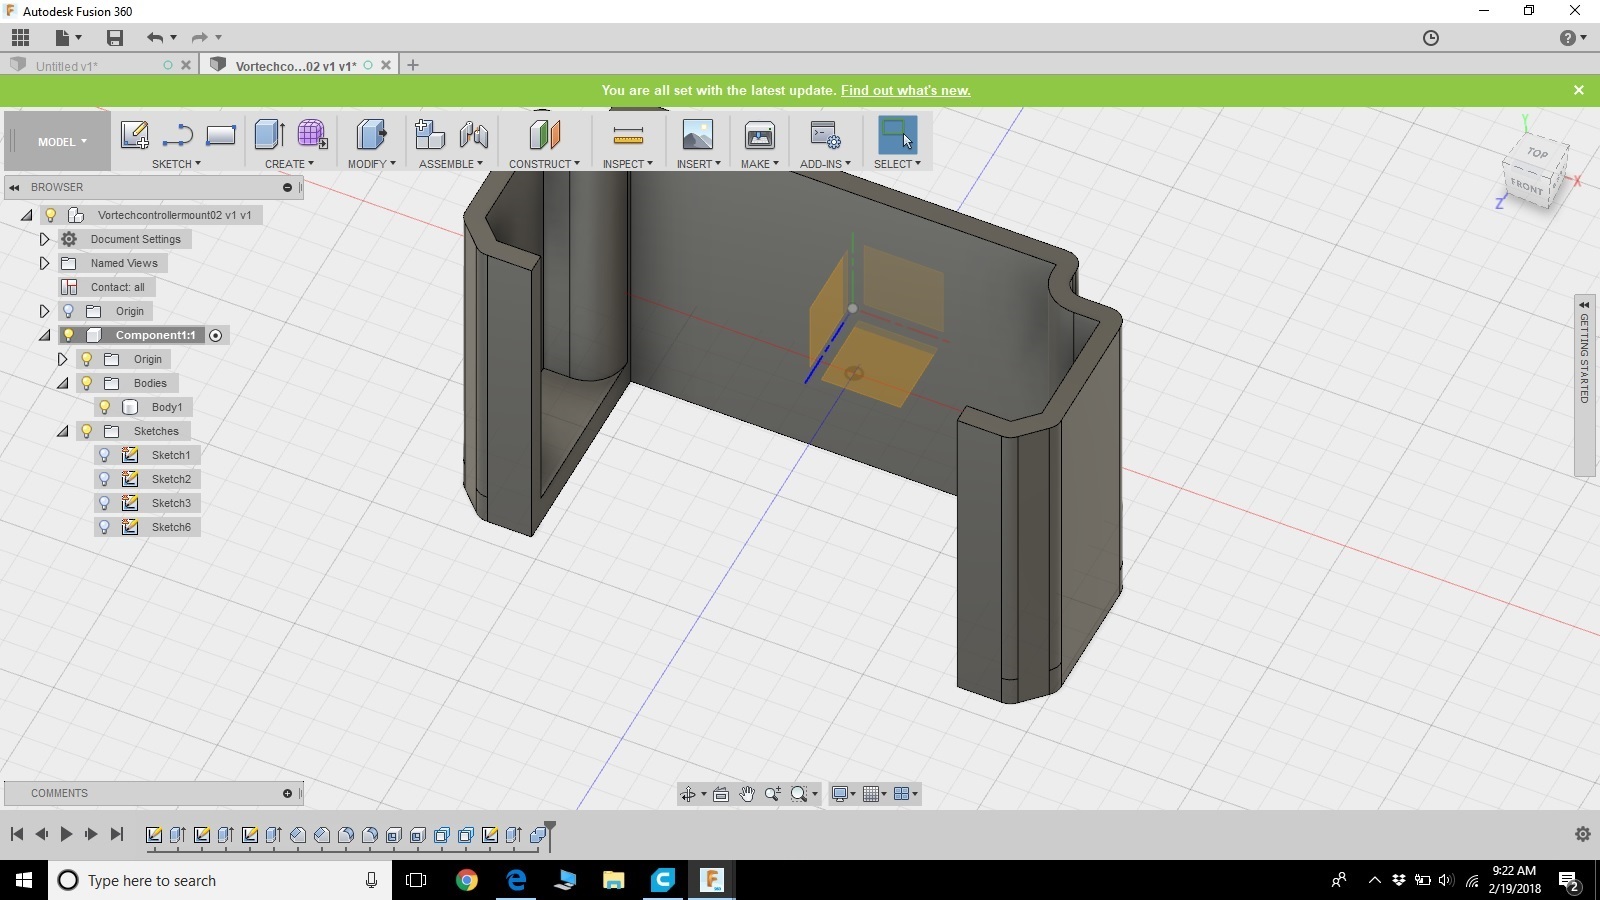Expand the Document Settings tree node
Image resolution: width=1600 pixels, height=900 pixels.
coord(44,239)
